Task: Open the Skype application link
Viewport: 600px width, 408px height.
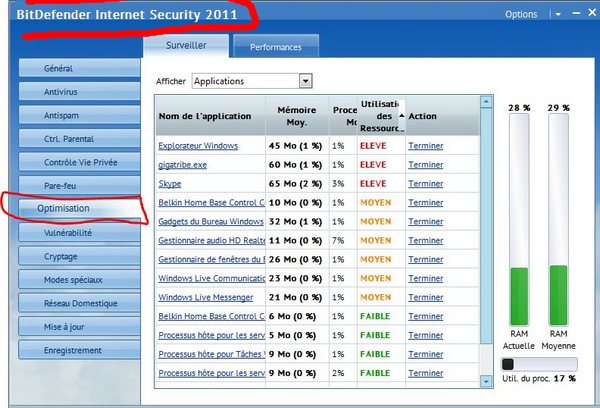Action: click(x=170, y=184)
